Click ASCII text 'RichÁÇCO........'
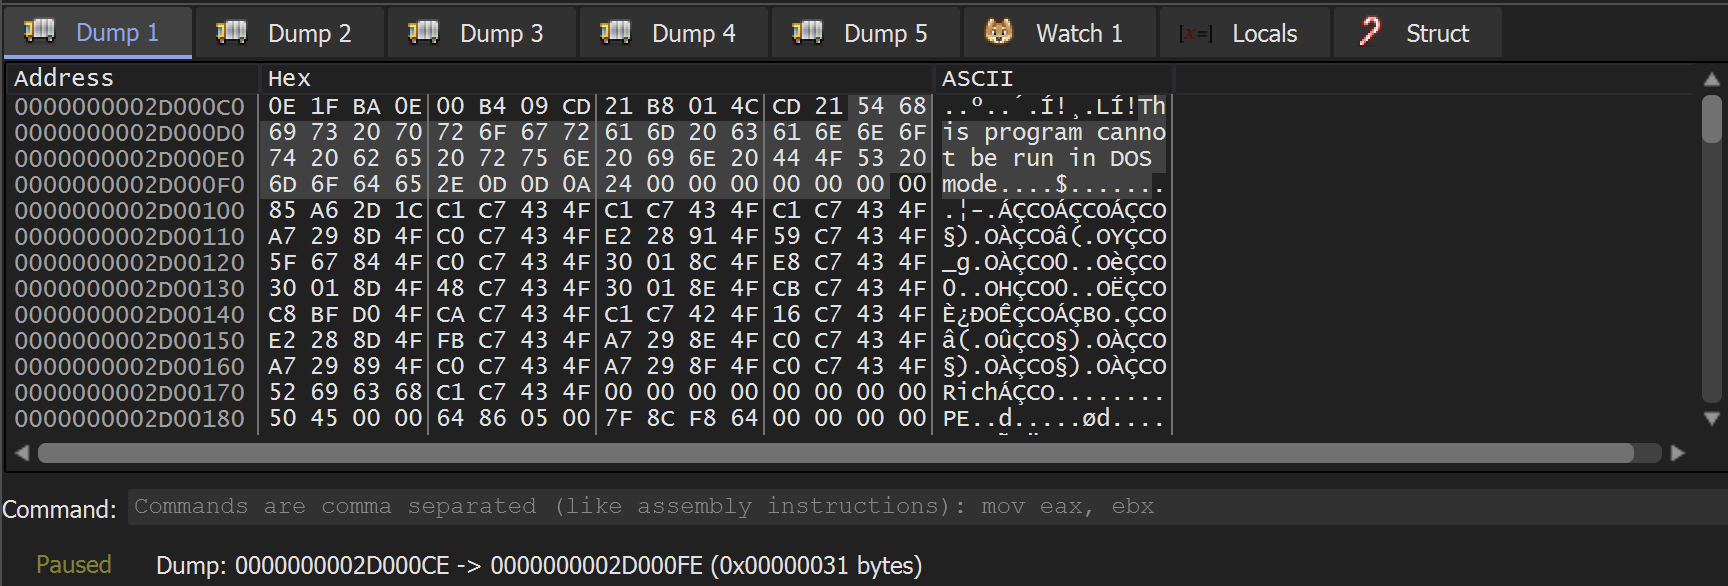Viewport: 1728px width, 586px height. click(x=1054, y=392)
